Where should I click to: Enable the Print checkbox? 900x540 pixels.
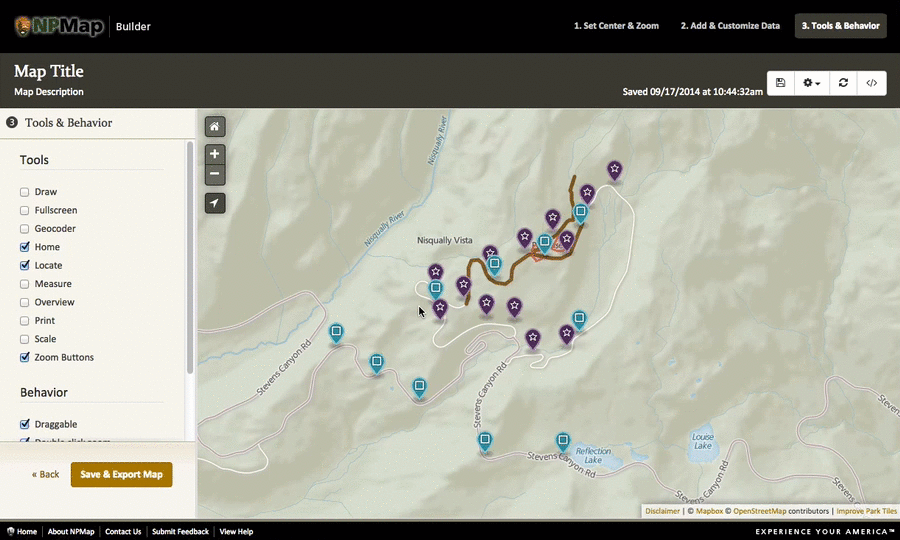[25, 320]
